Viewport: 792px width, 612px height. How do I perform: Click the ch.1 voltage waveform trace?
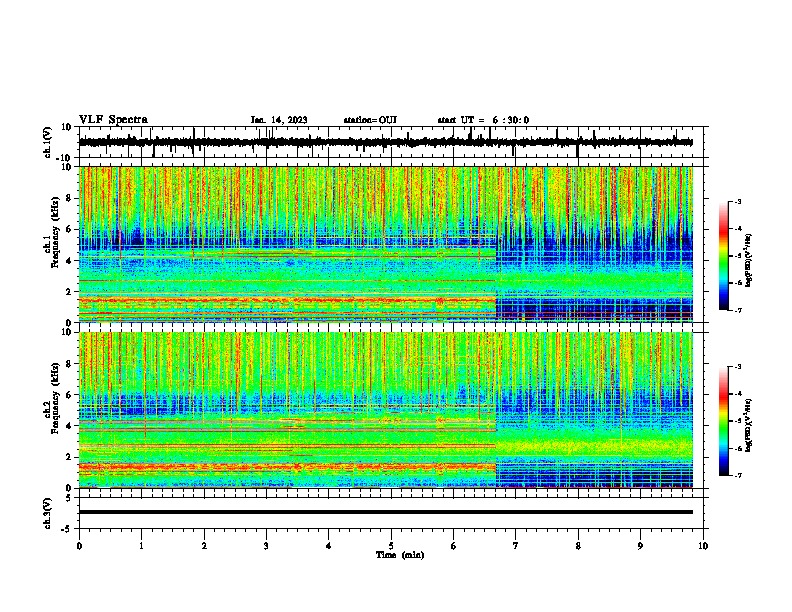(x=385, y=142)
